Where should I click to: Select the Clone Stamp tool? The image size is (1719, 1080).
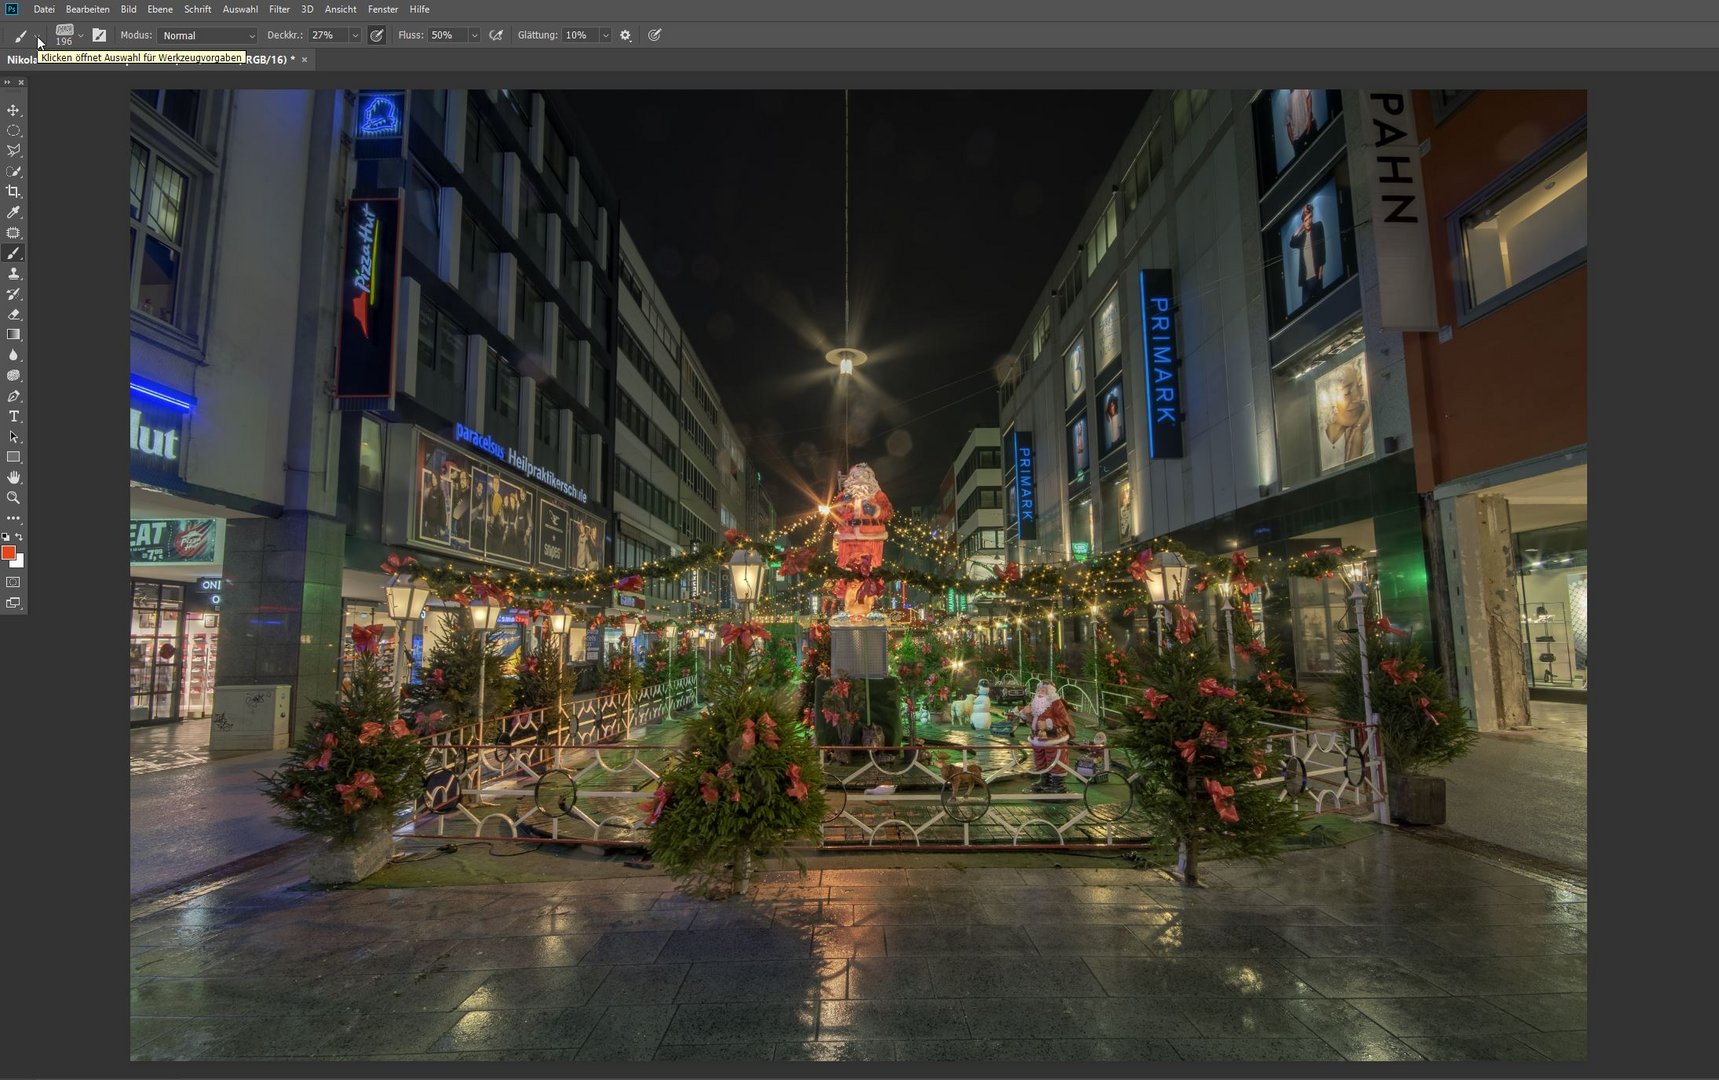13,274
